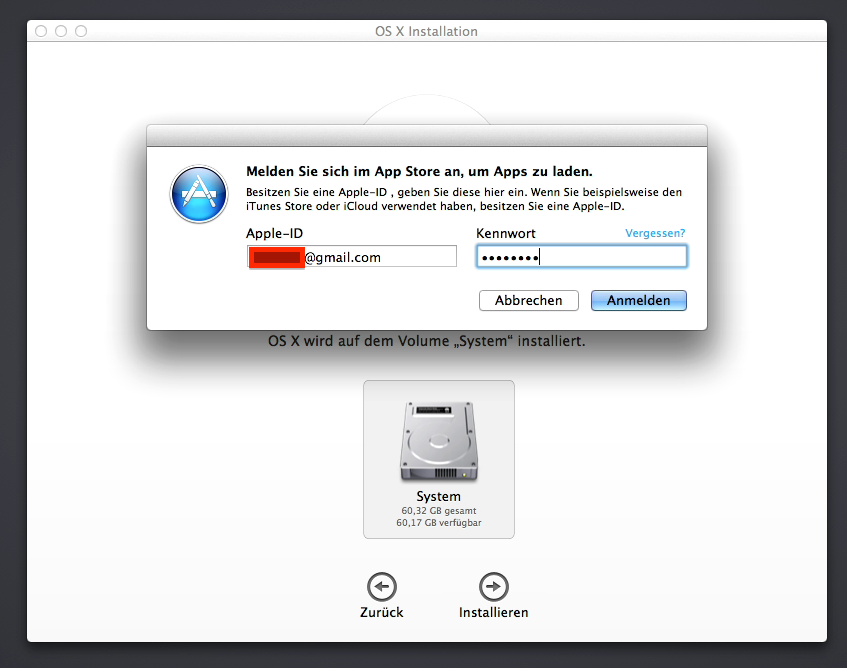The height and width of the screenshot is (668, 847).
Task: Click the Apple-ID field label
Action: coord(274,233)
